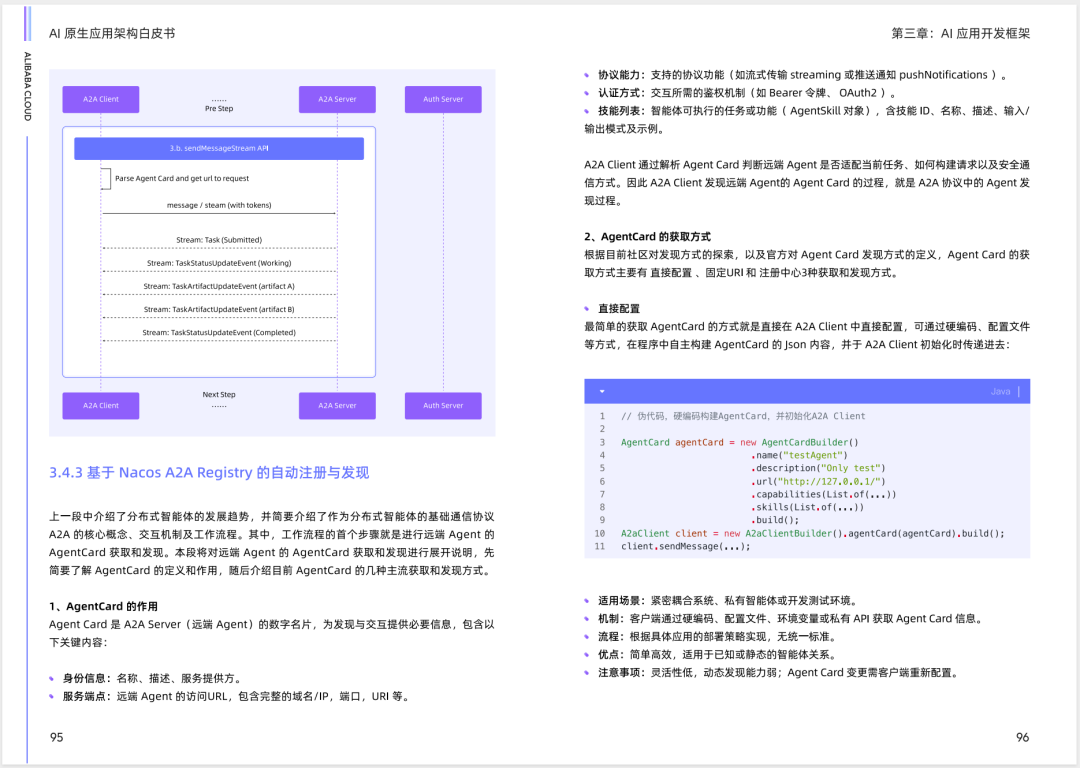Click the "Pre Step" label in the diagram
The image size is (1080, 768).
coord(219,108)
